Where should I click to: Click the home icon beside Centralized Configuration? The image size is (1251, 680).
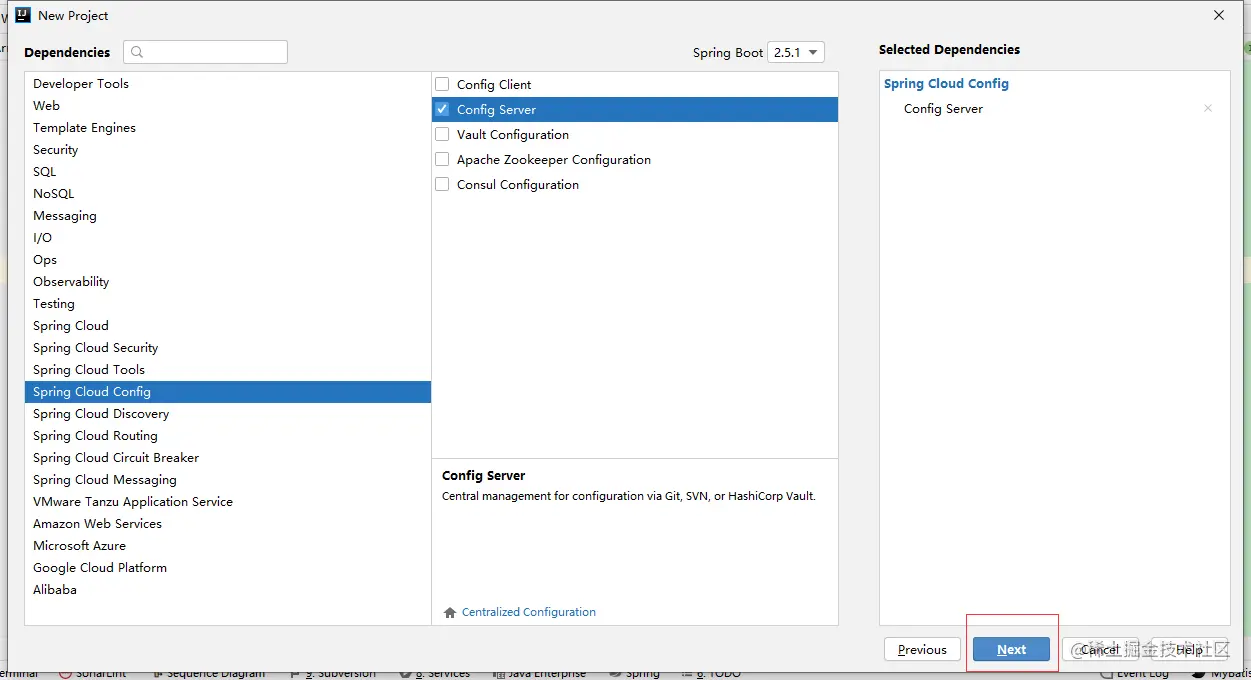(450, 612)
